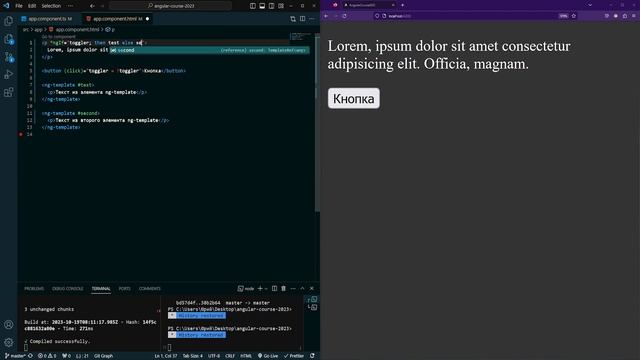
Task: Toggle secondary side bar layout icon
Action: point(271,6)
